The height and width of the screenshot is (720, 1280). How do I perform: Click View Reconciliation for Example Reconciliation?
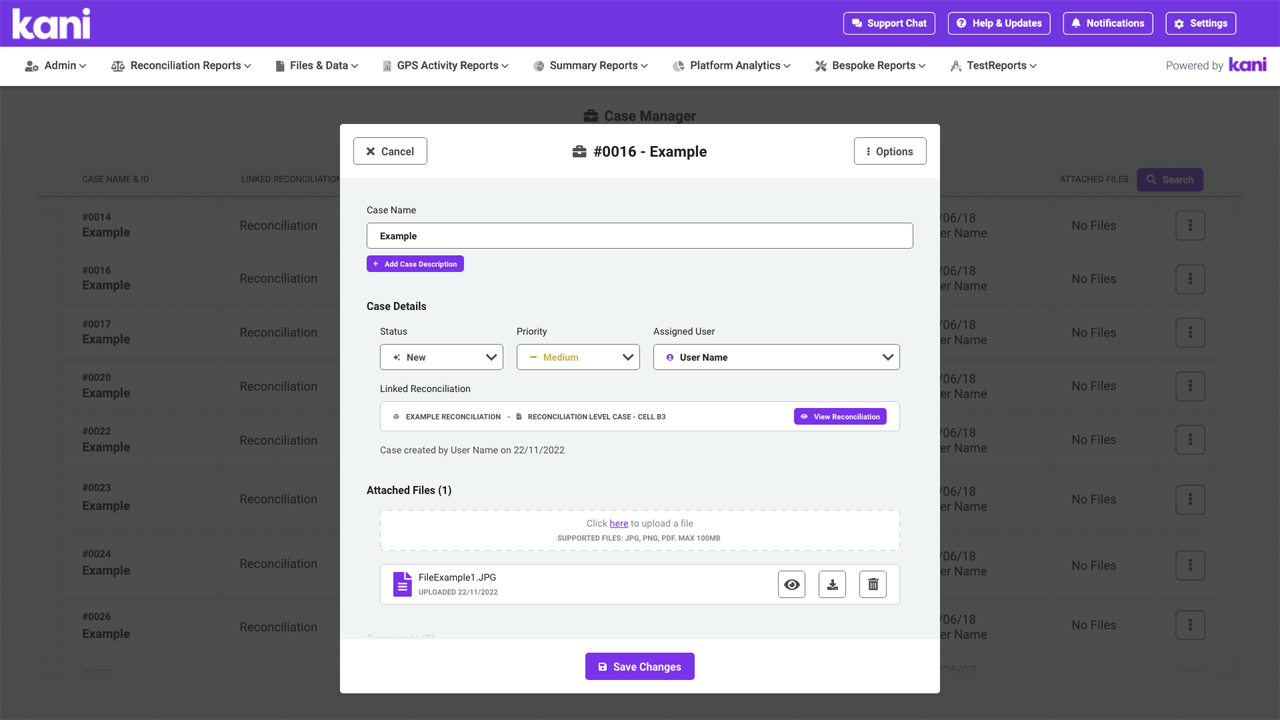[x=840, y=416]
